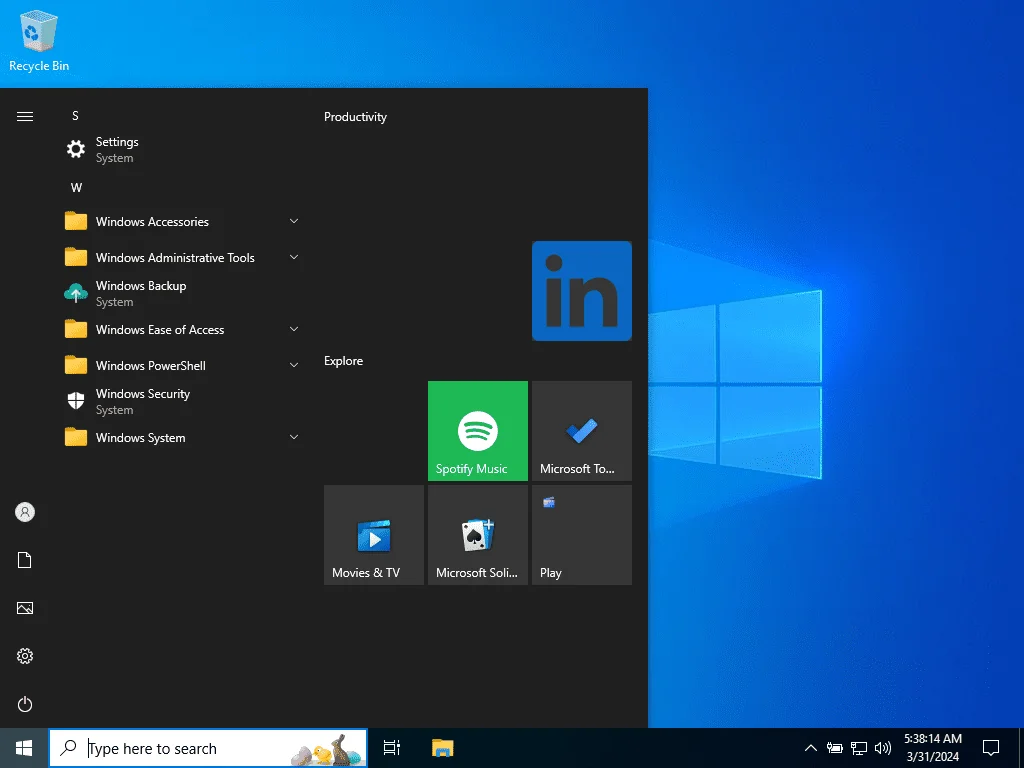
Task: Open the Play tile group
Action: pos(582,535)
